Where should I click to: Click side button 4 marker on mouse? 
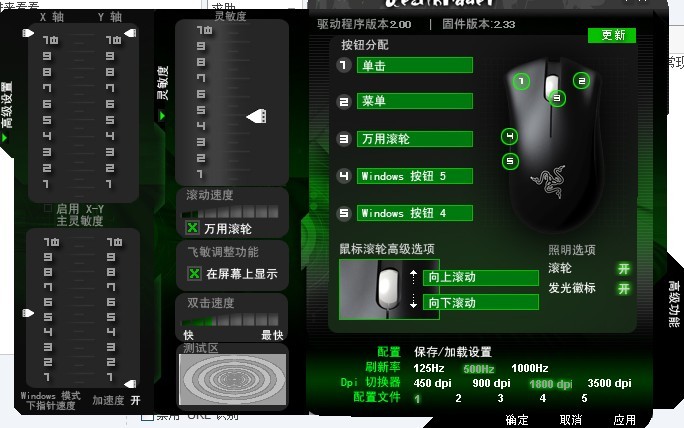(510, 137)
